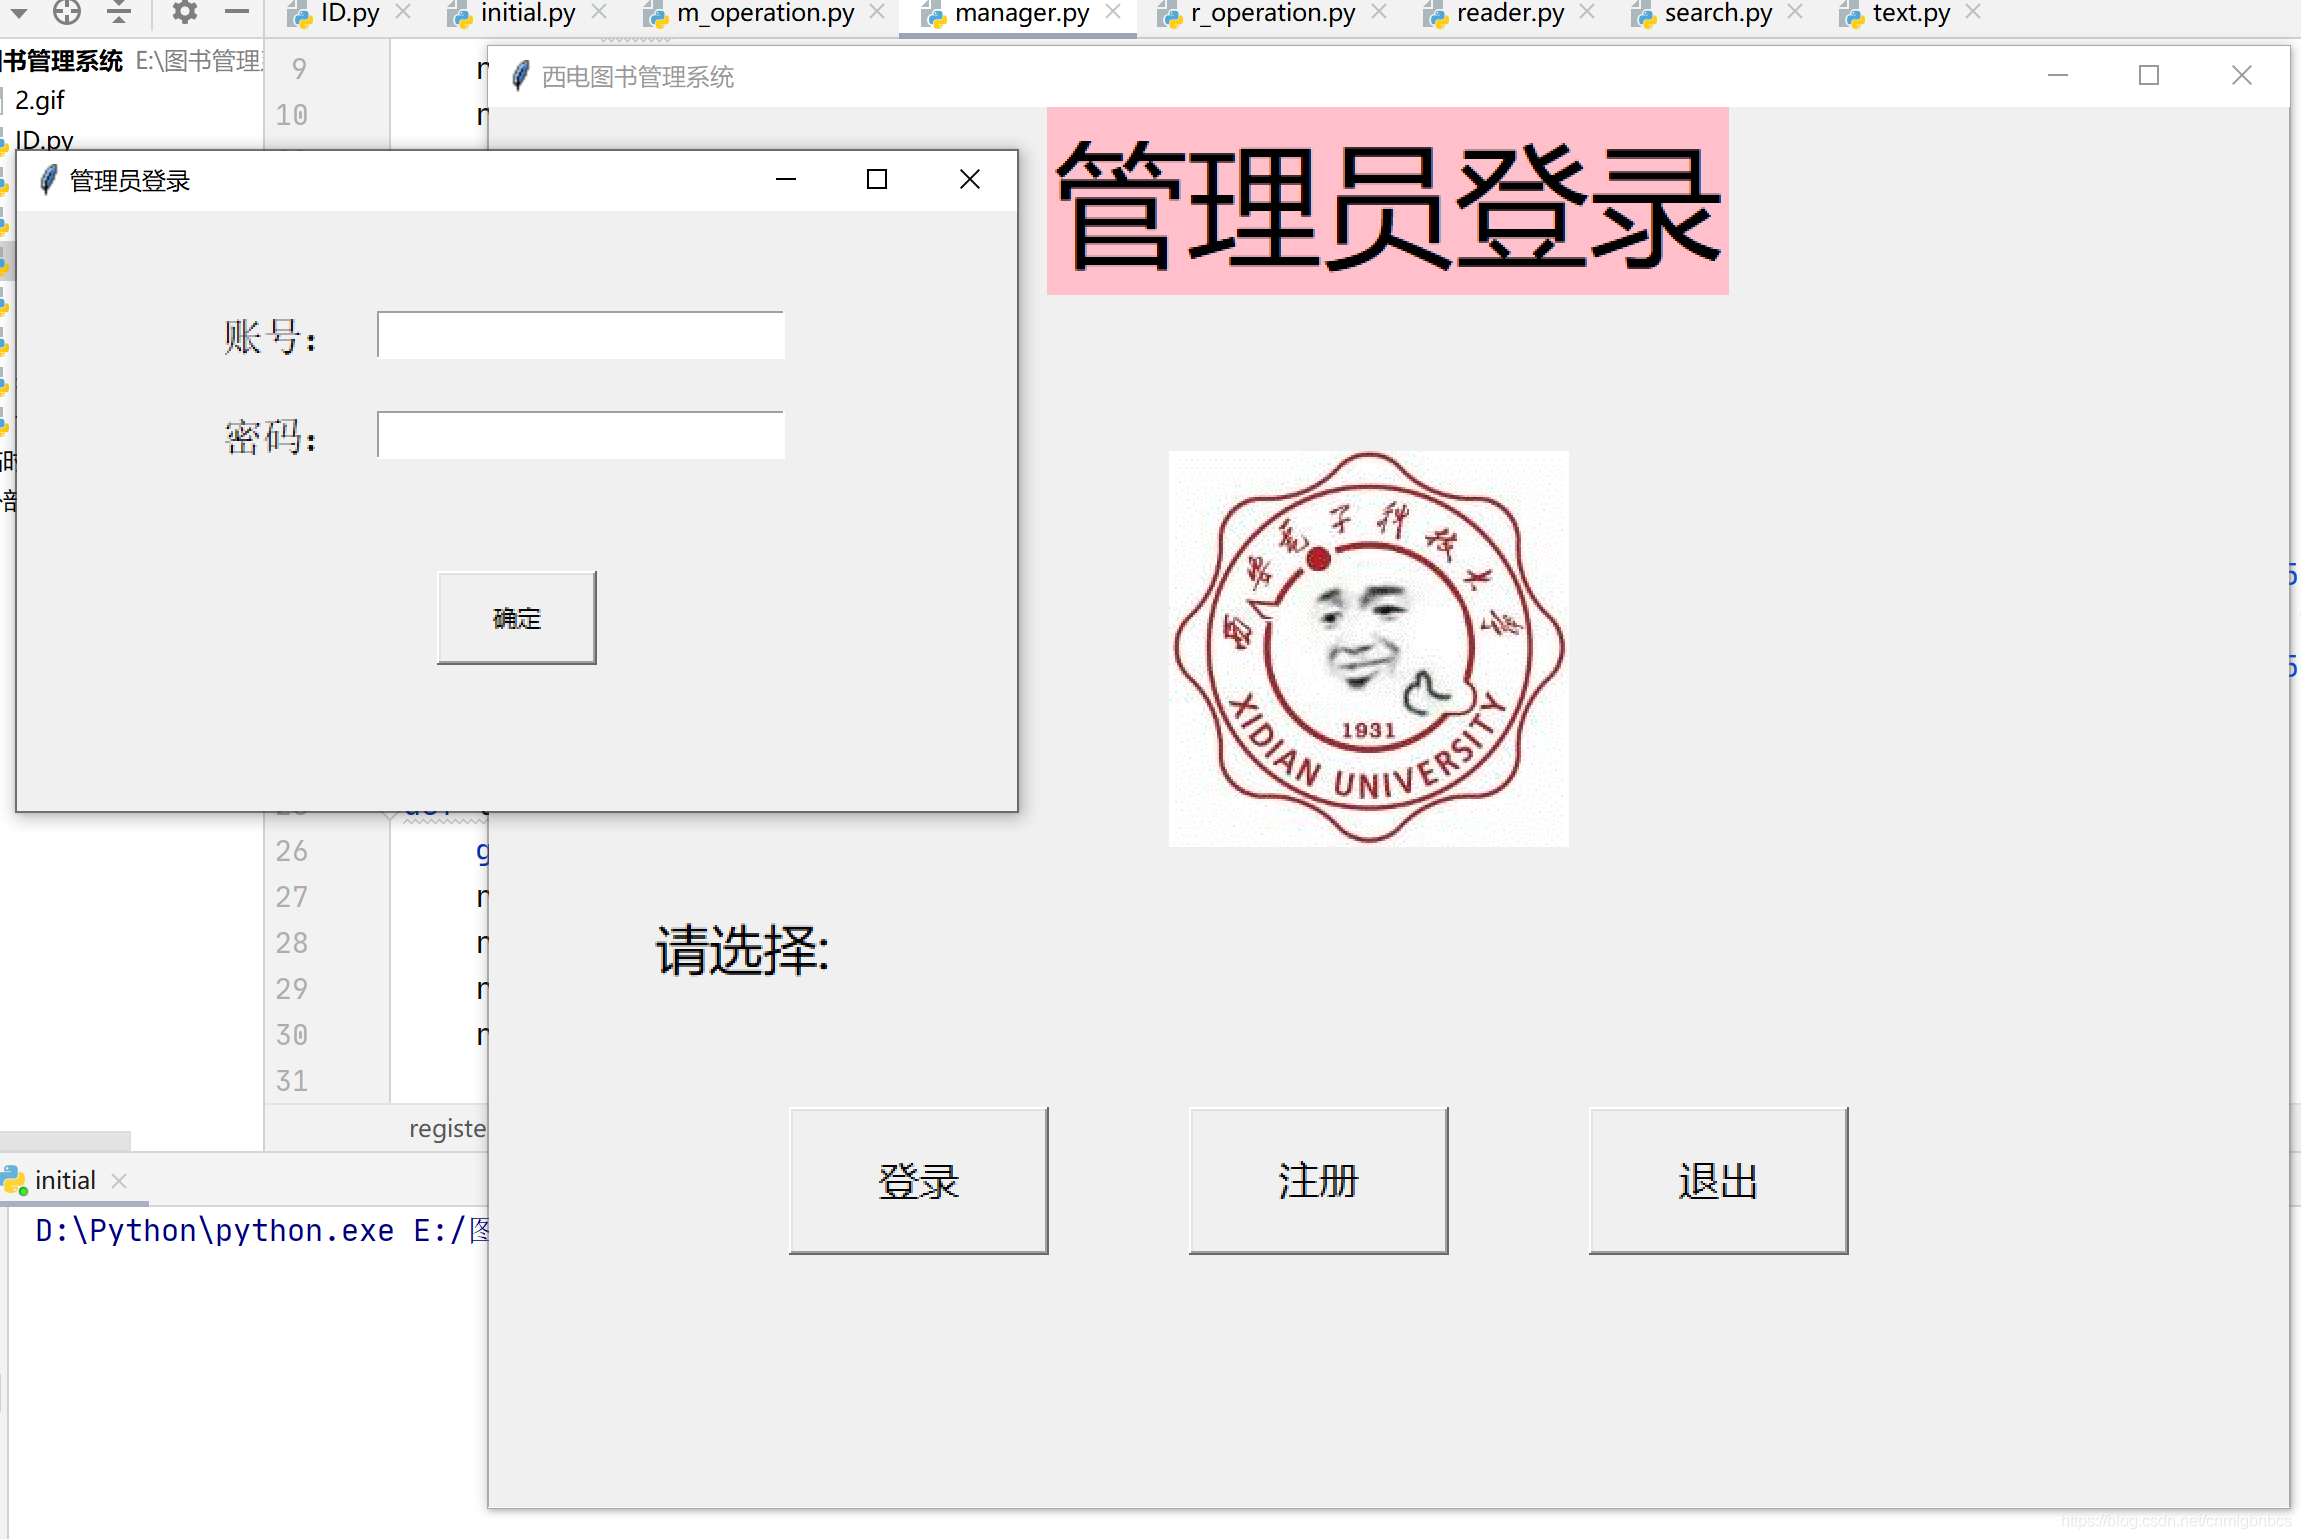
Task: Click the collapse all icon in project toolbar
Action: point(119,12)
